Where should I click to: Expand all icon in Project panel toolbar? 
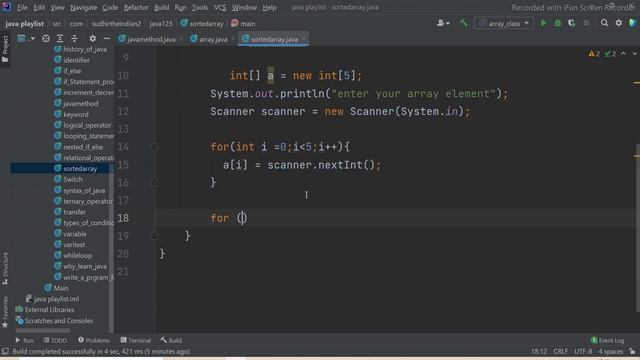(x=60, y=38)
